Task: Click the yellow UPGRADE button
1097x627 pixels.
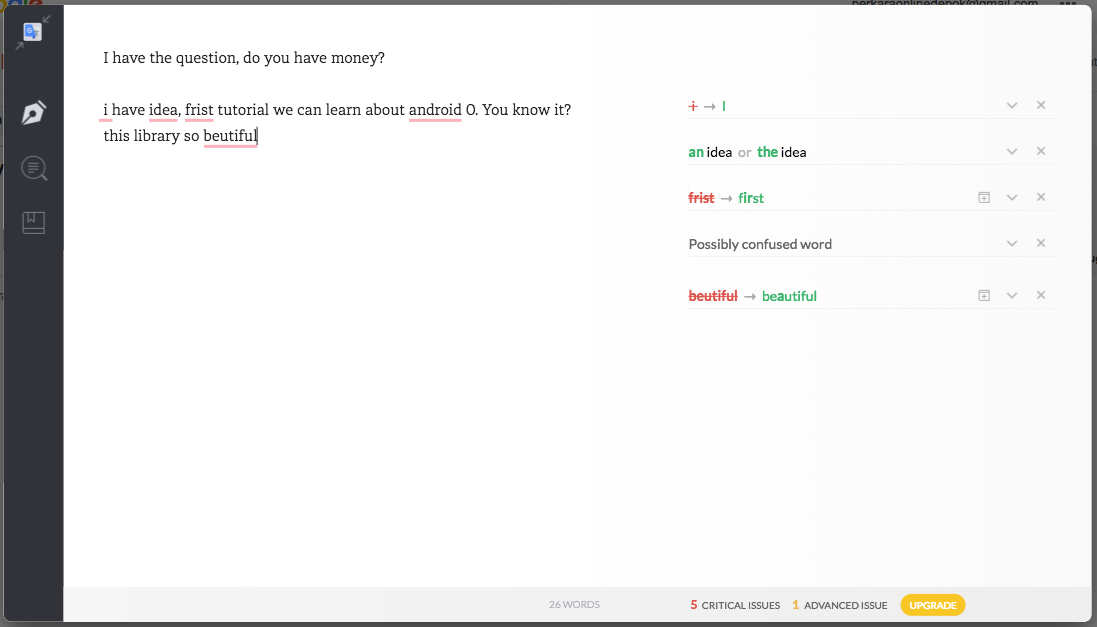Action: point(933,605)
